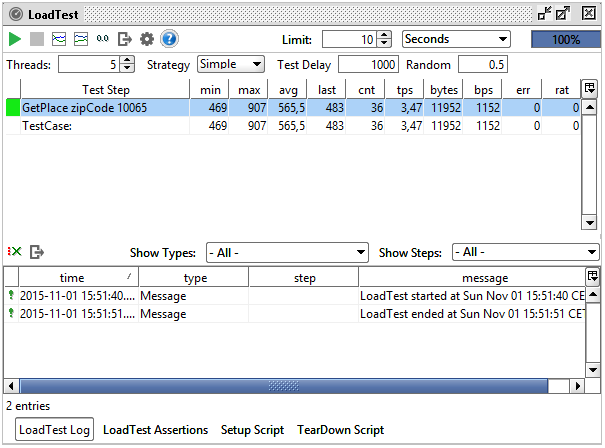
Task: Run the LoadTest with green play button
Action: 15,39
